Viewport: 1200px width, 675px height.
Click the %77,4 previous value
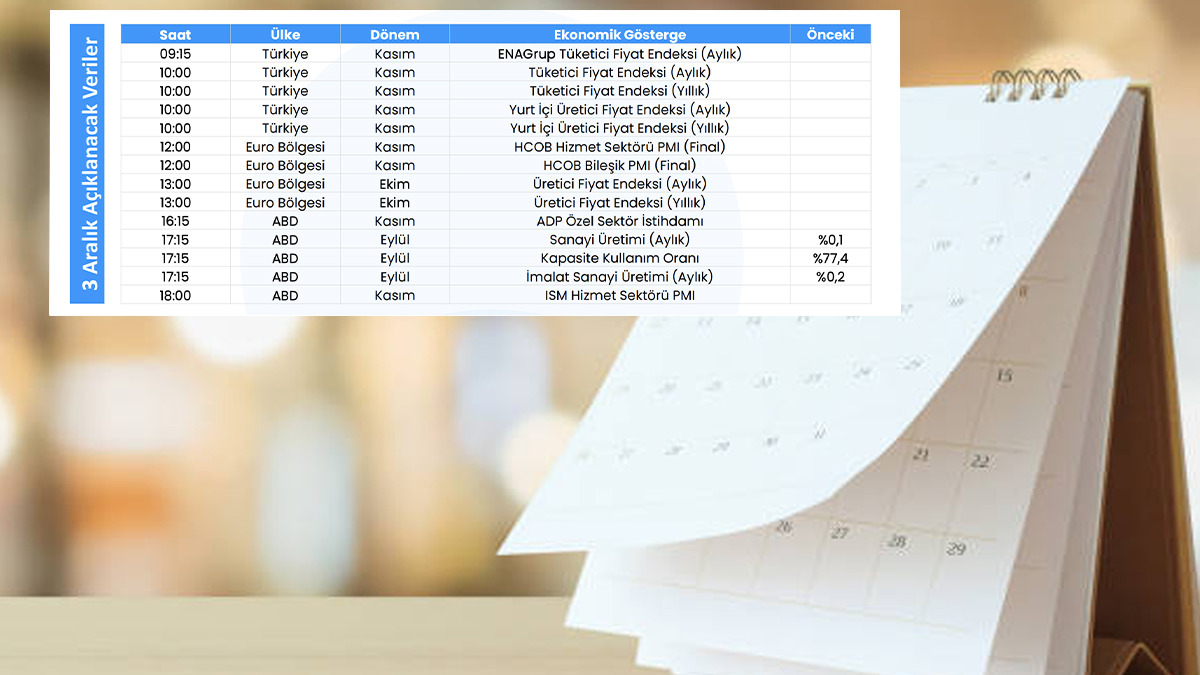[x=829, y=258]
